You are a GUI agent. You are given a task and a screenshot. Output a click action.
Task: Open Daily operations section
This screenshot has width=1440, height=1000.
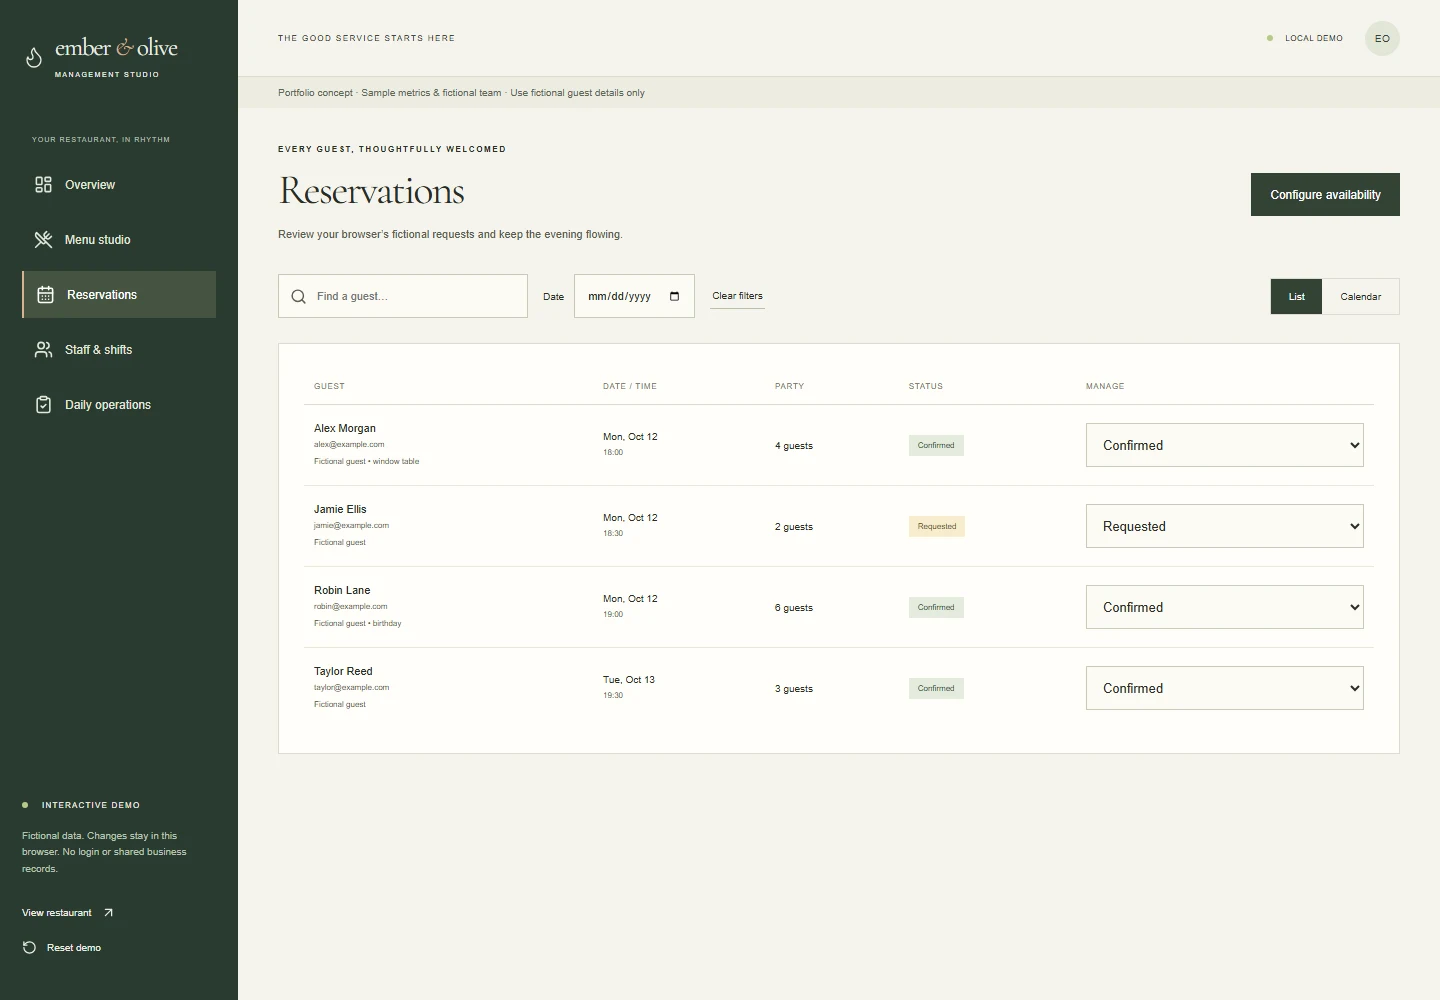[x=119, y=405]
